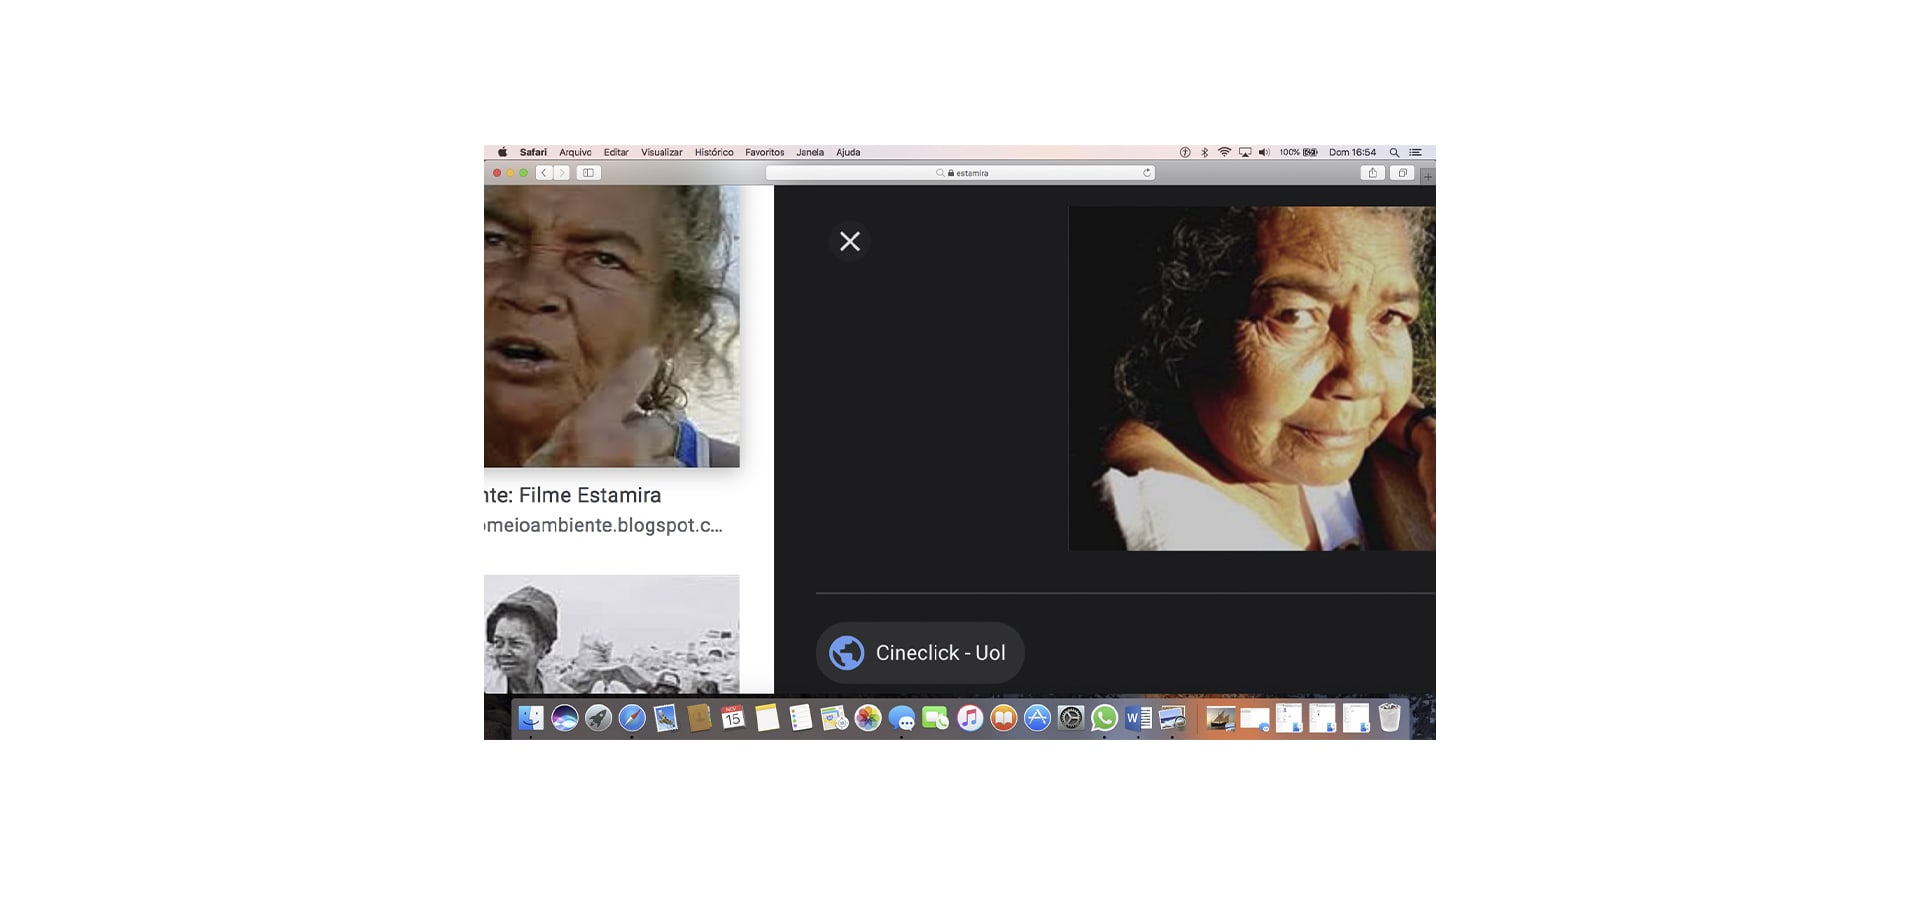Screen dimensions: 1920x900
Task: Open Photos app in Dock
Action: click(868, 718)
